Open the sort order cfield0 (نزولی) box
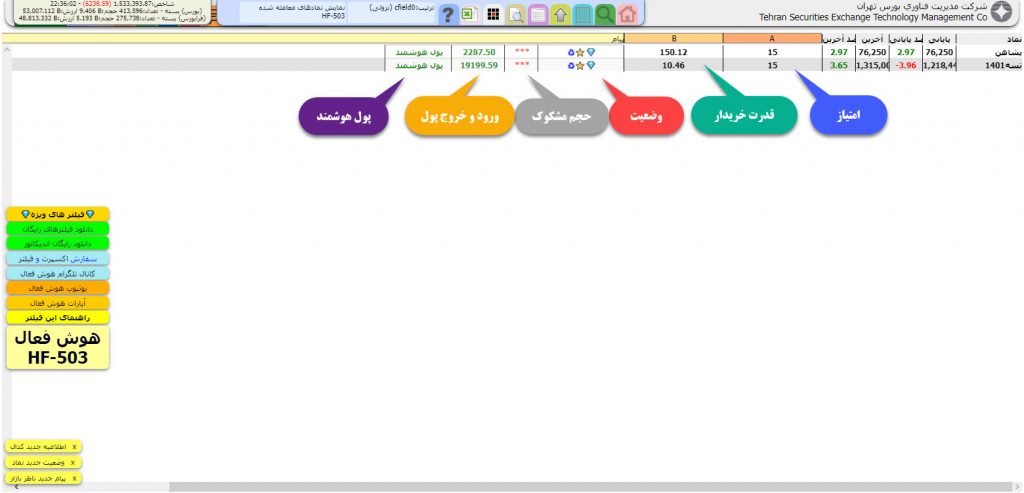The height and width of the screenshot is (493, 1024). (x=391, y=12)
